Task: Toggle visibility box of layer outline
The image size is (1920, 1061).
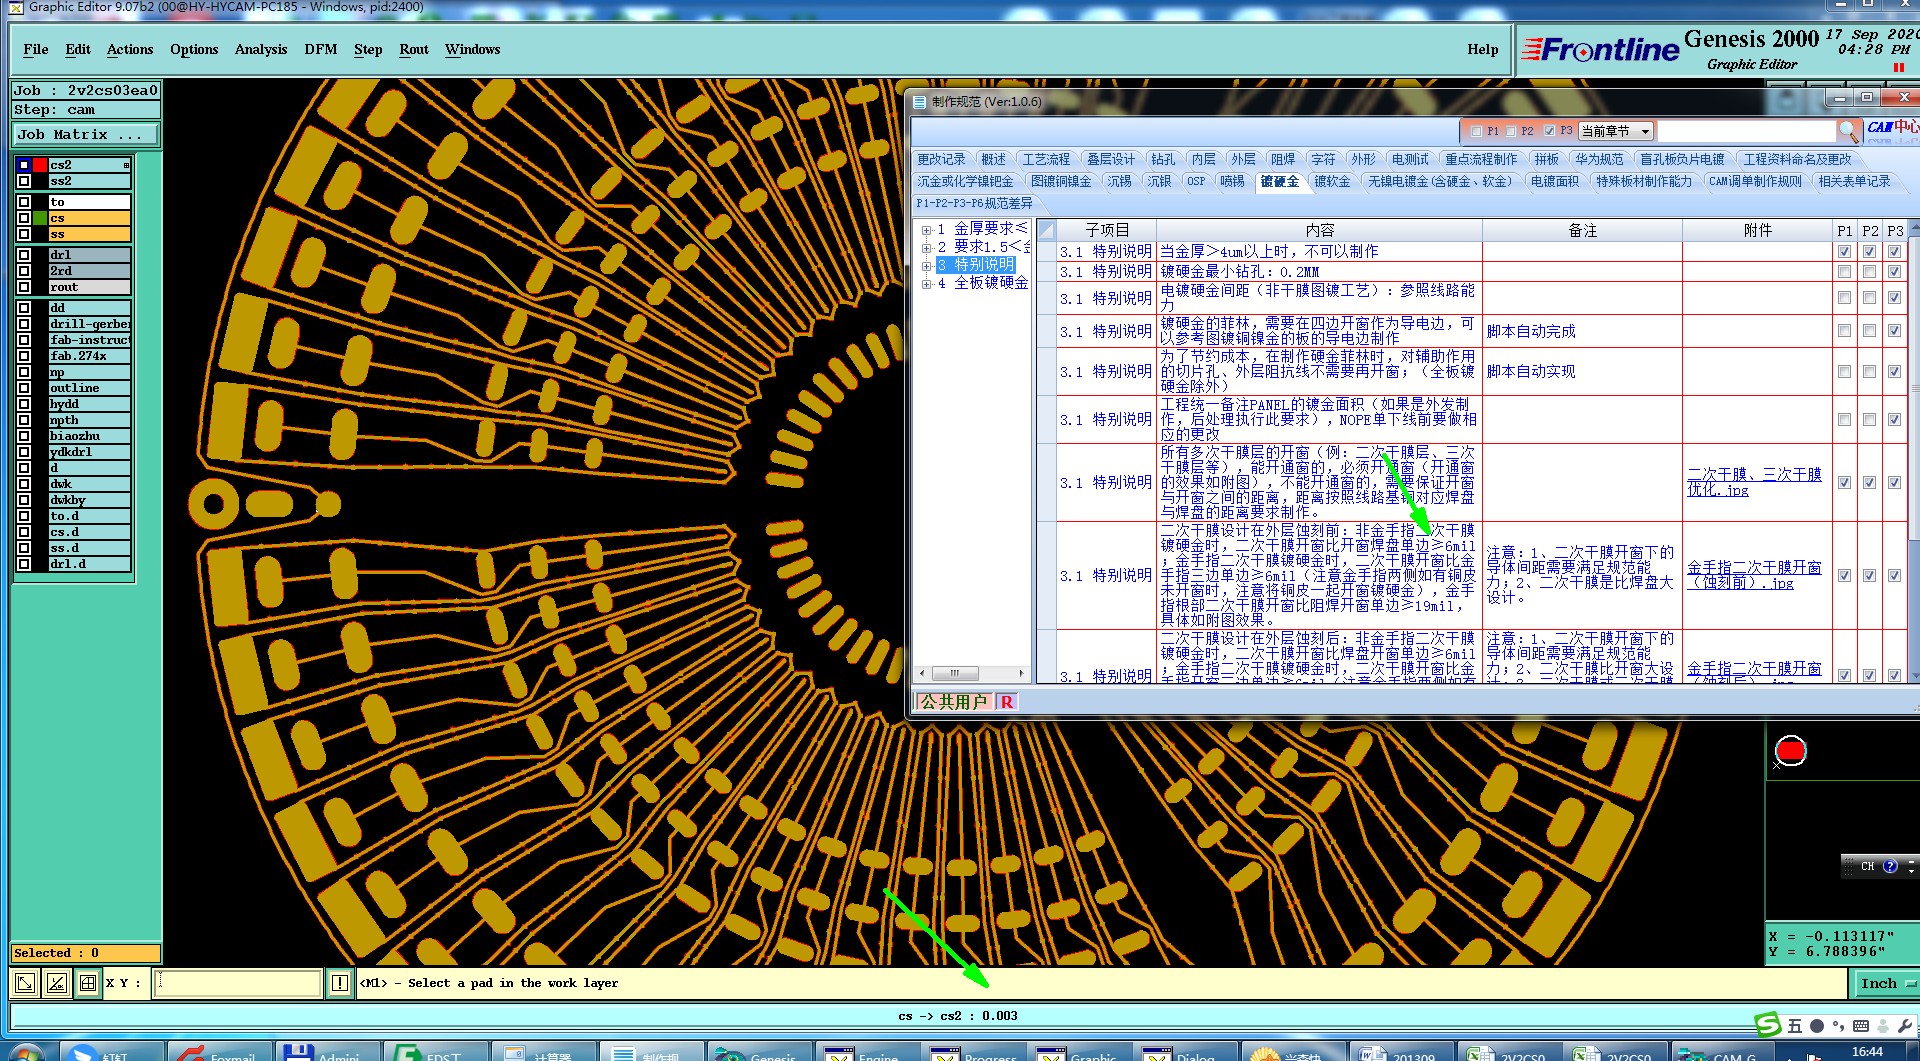Action: point(23,388)
